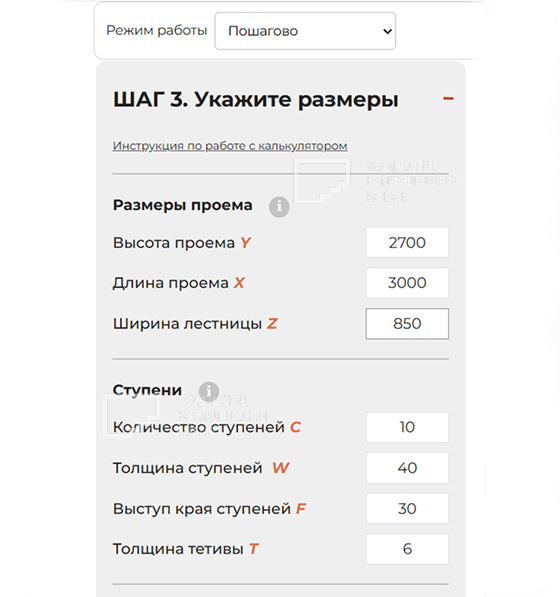560x597 pixels.
Task: Click the Толщина ступеней W field
Action: click(407, 468)
